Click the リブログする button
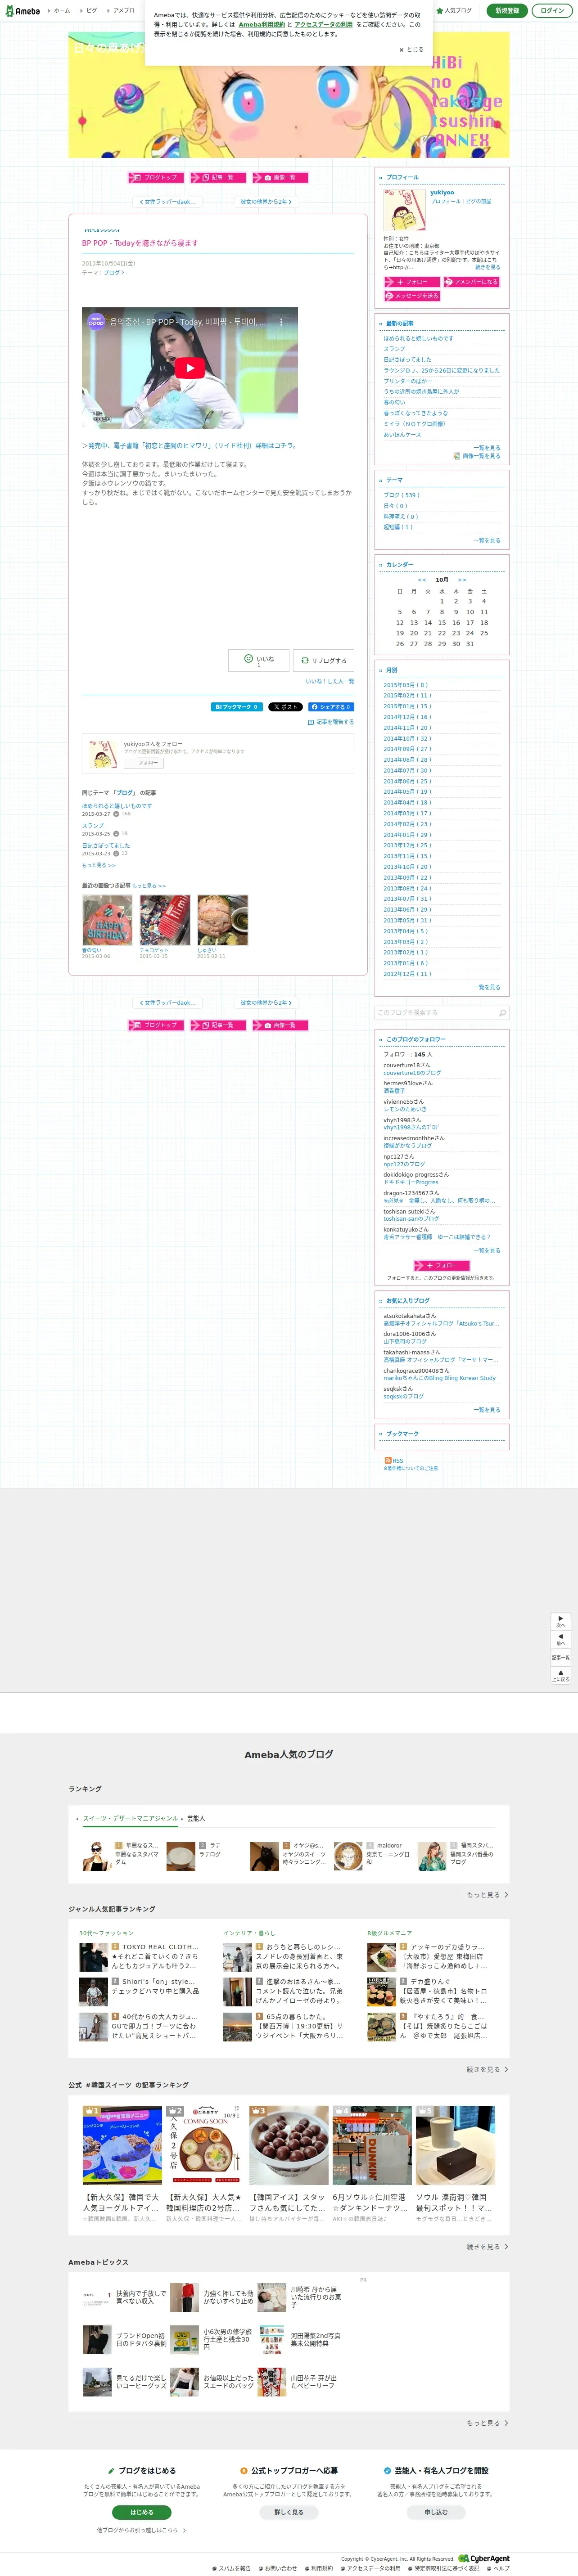The width and height of the screenshot is (578, 2576). click(324, 661)
